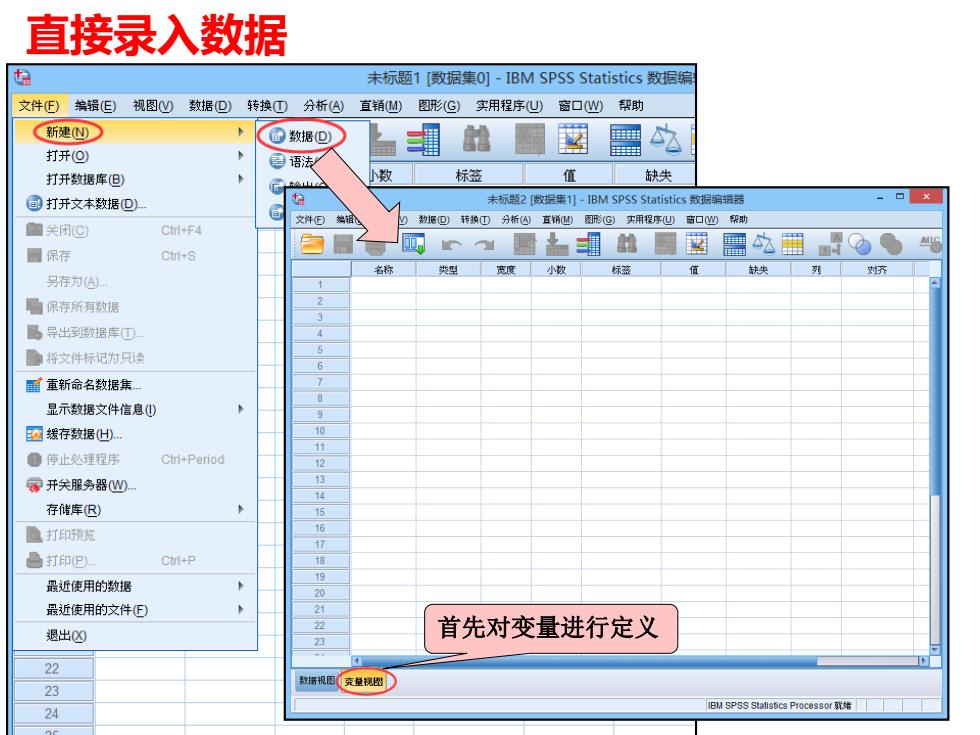Click Go to variable icon in 未标题2 toolbar
Screen dimensions: 980x735
click(x=556, y=244)
